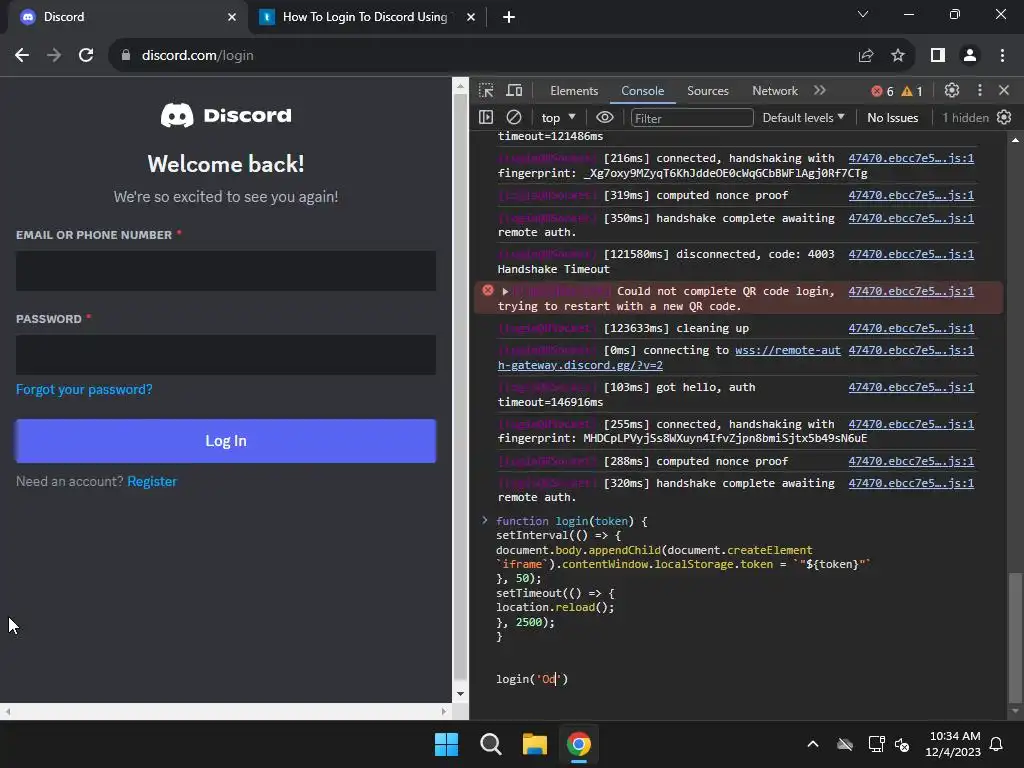Open the DevTools three-dot customize menu
This screenshot has width=1024, height=768.
(980, 91)
